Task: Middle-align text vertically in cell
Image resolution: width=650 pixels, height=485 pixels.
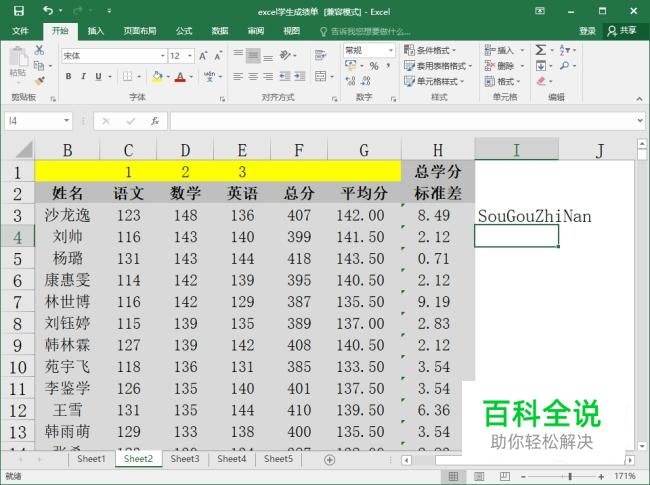Action: point(253,55)
